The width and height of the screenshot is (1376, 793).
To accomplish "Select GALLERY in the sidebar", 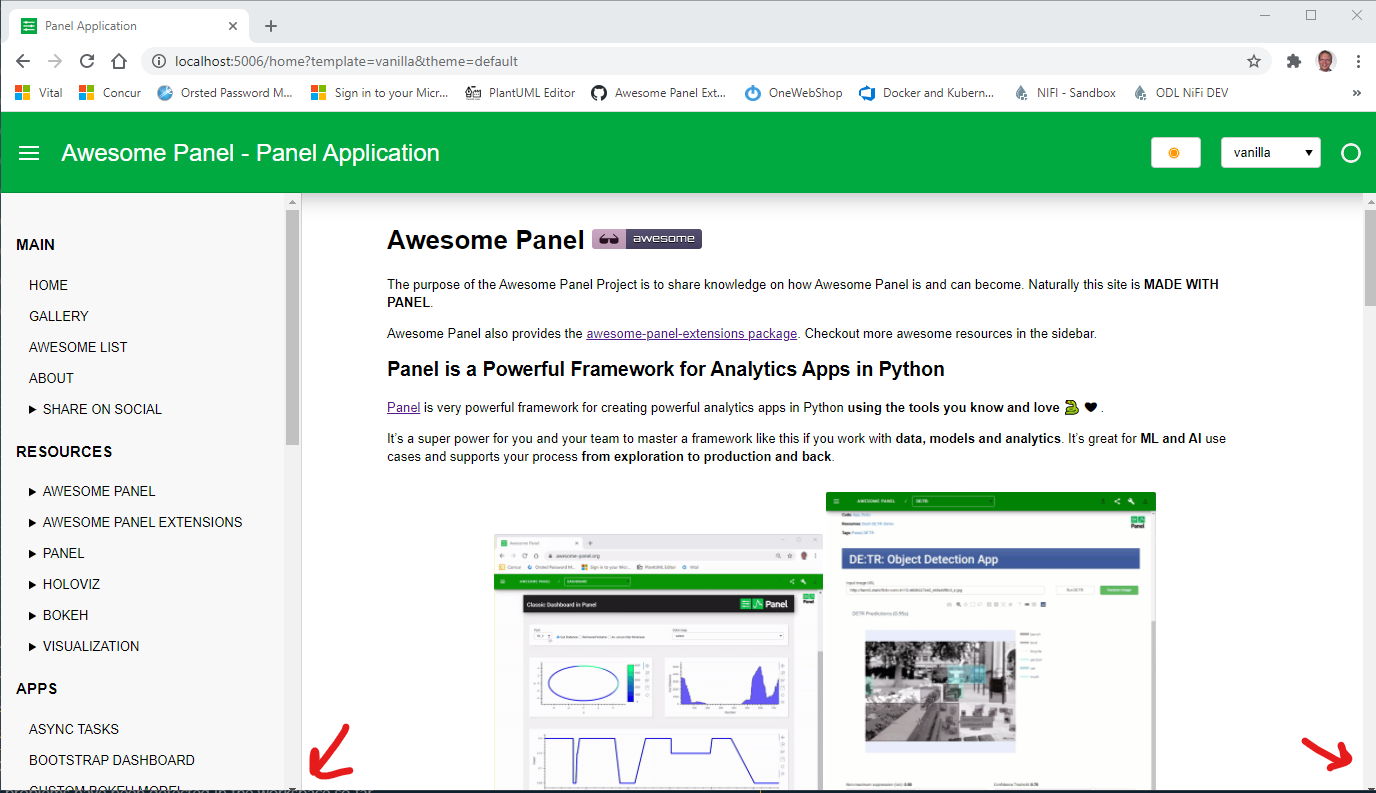I will coord(58,316).
